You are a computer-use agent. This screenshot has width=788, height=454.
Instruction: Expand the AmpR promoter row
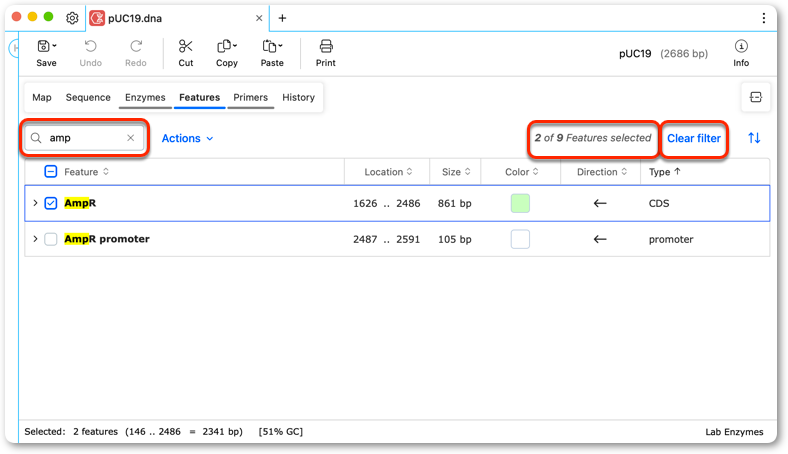click(35, 239)
